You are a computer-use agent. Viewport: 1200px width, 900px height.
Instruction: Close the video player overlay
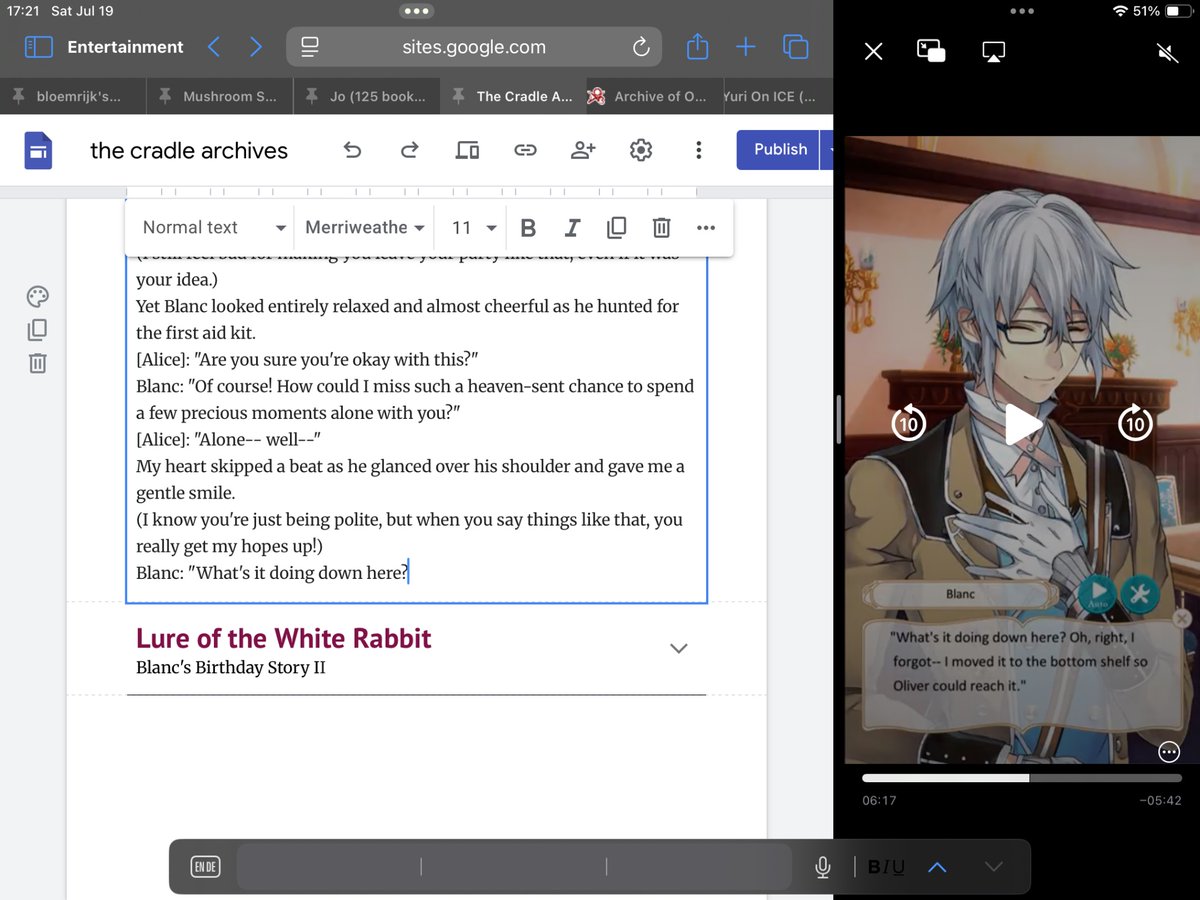point(873,51)
